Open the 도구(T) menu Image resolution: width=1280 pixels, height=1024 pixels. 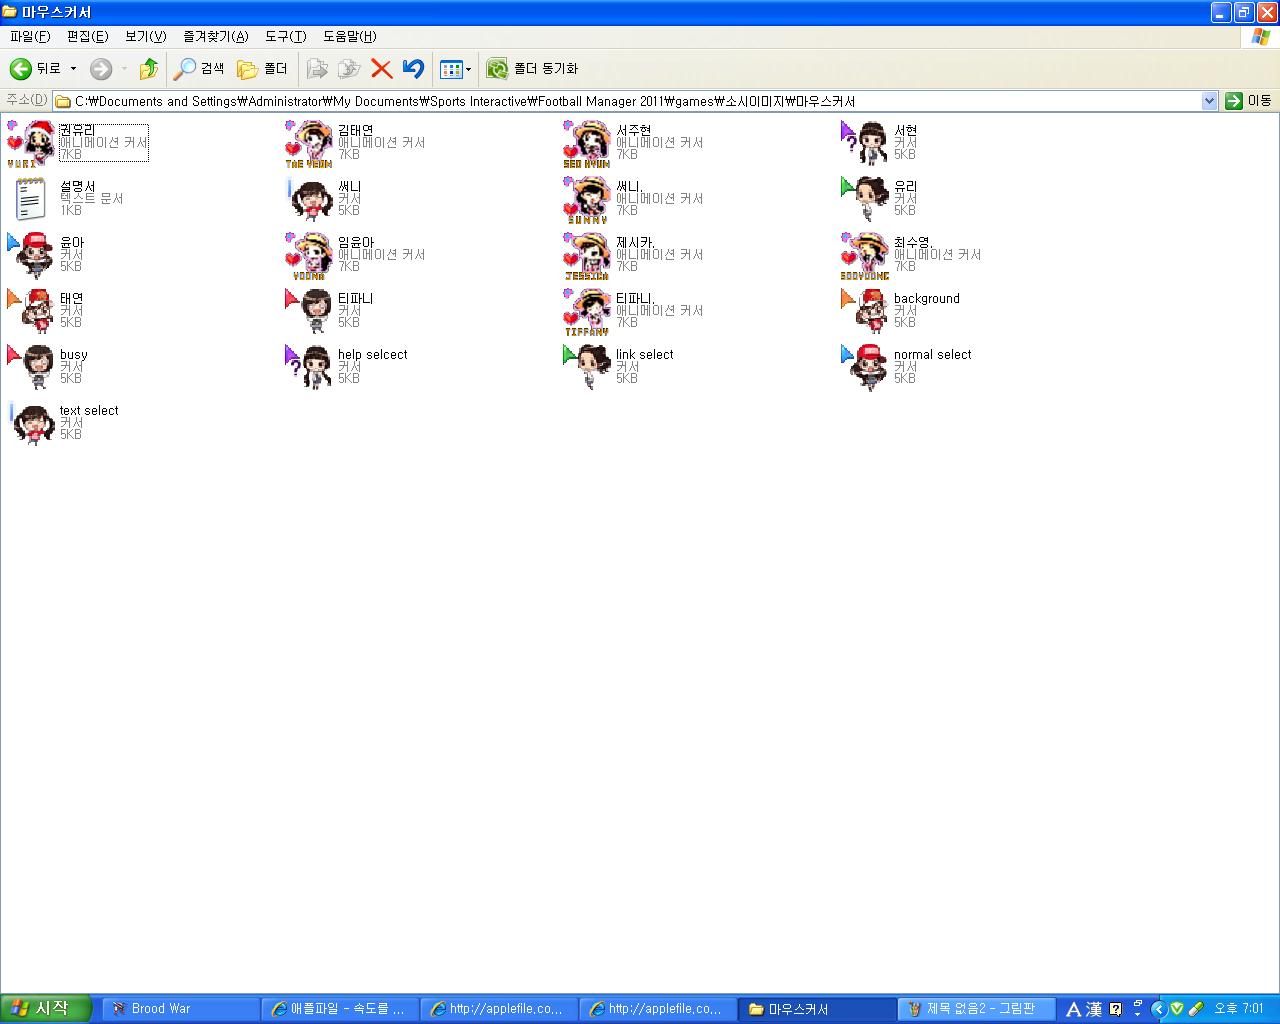285,36
